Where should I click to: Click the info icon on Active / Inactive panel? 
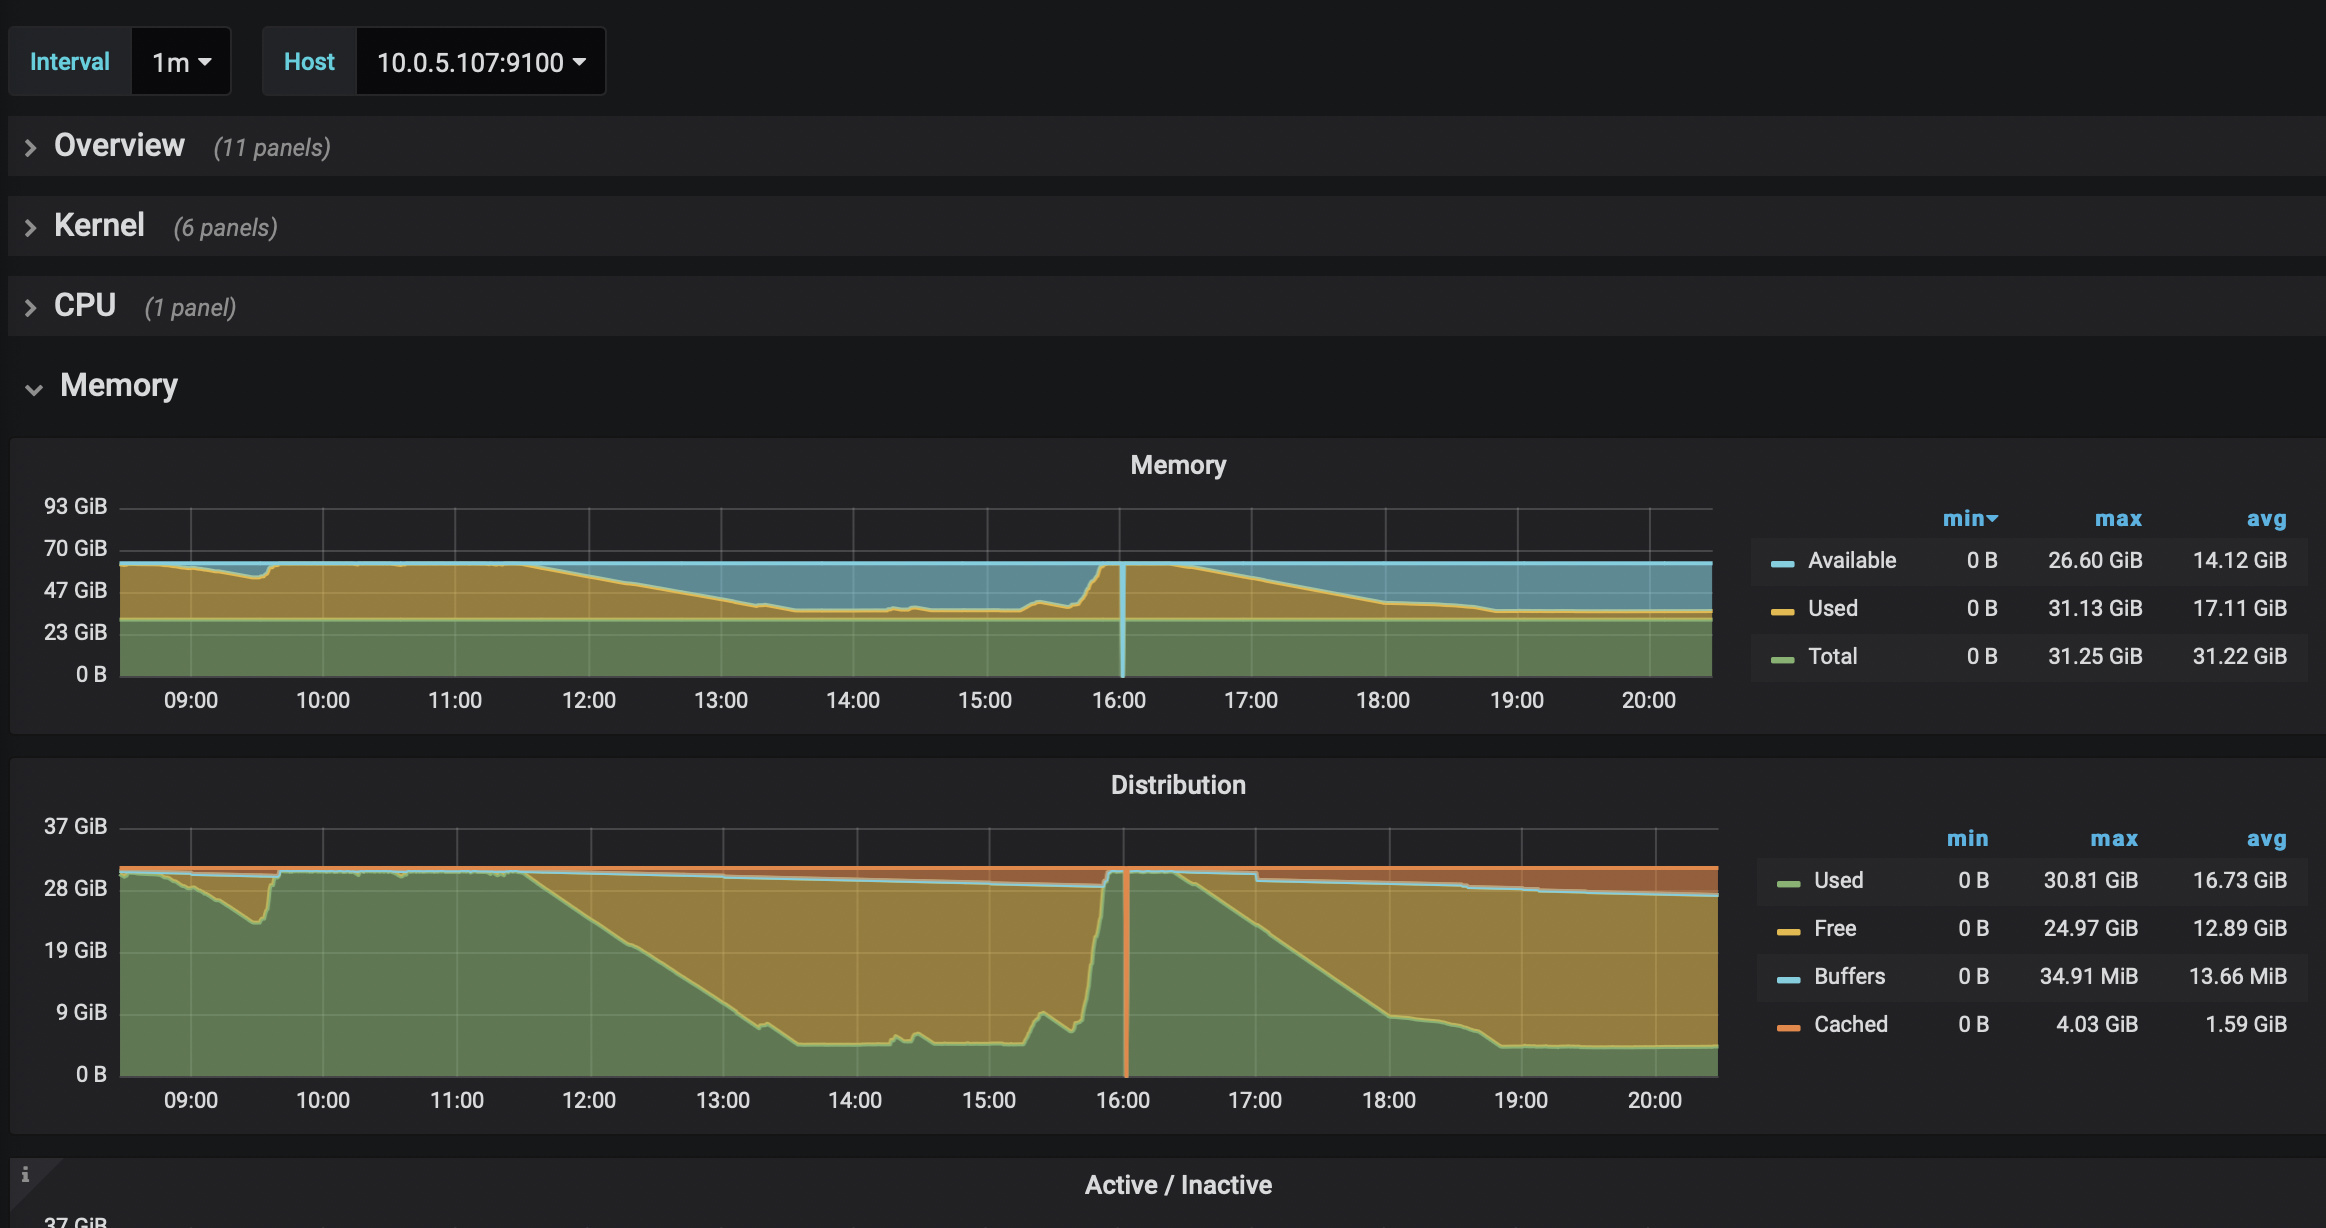pos(25,1175)
